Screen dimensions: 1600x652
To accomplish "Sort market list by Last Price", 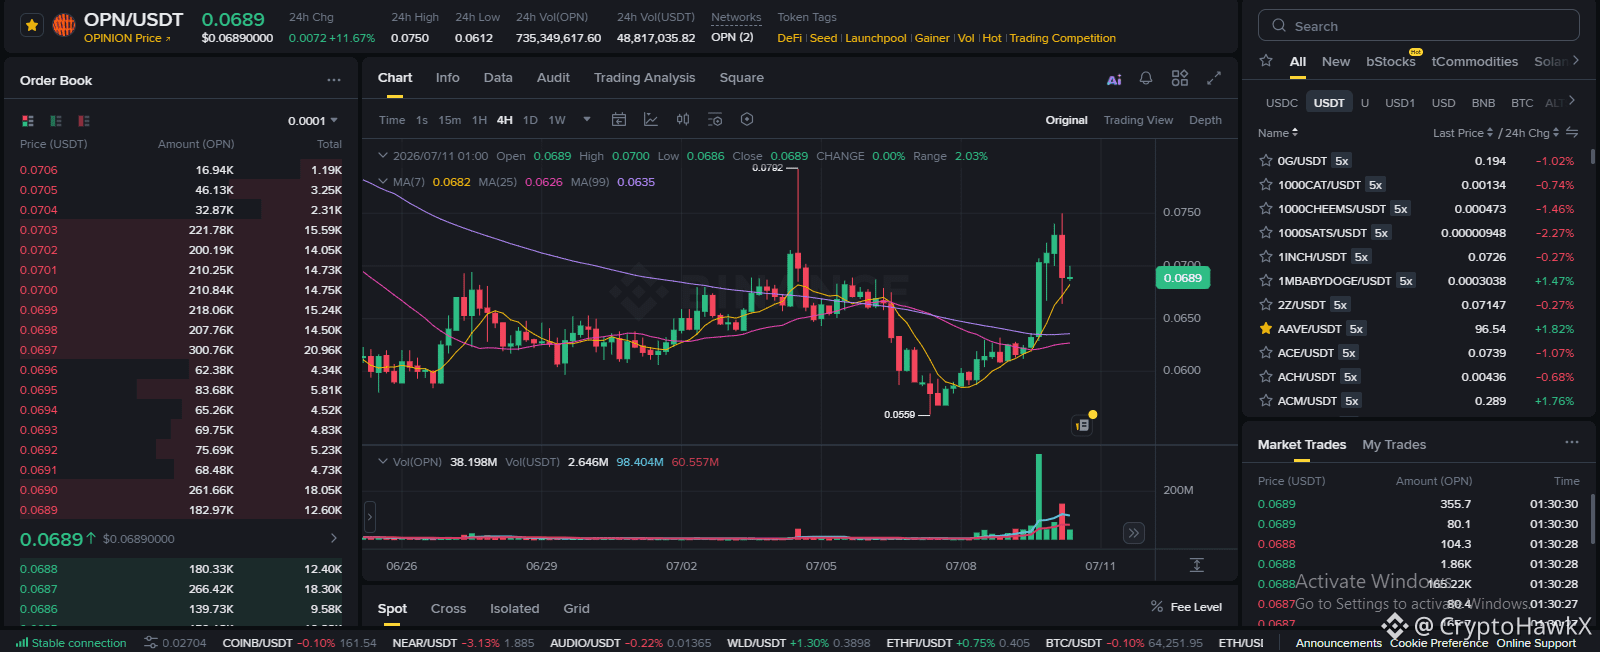I will tap(1463, 133).
